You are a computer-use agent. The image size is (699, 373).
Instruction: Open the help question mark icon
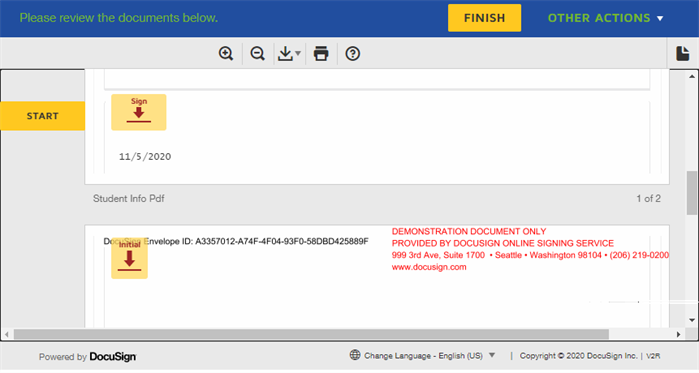[x=353, y=53]
